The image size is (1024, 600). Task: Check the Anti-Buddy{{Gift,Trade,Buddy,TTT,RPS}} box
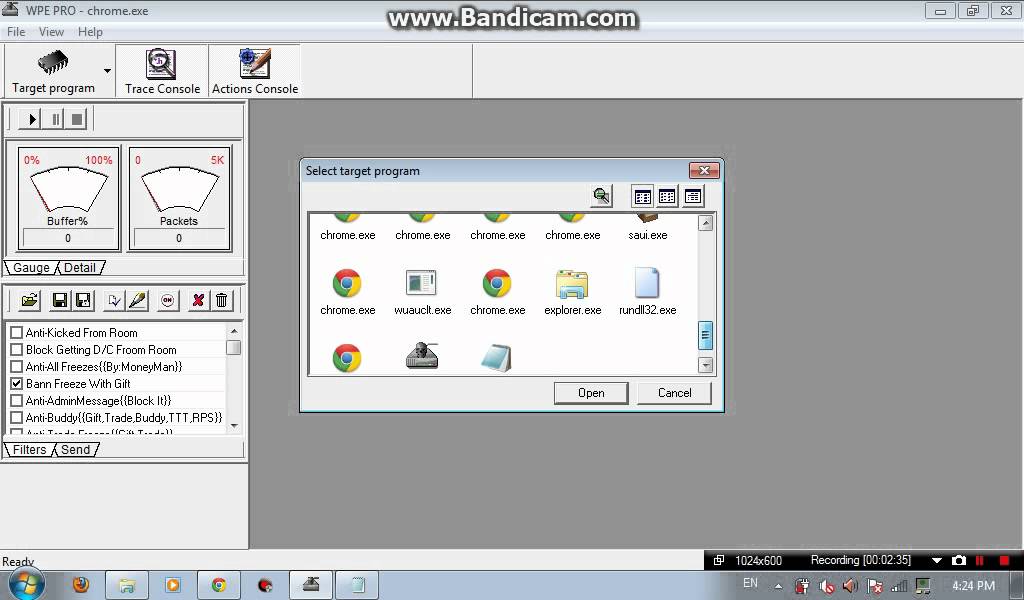coord(17,417)
